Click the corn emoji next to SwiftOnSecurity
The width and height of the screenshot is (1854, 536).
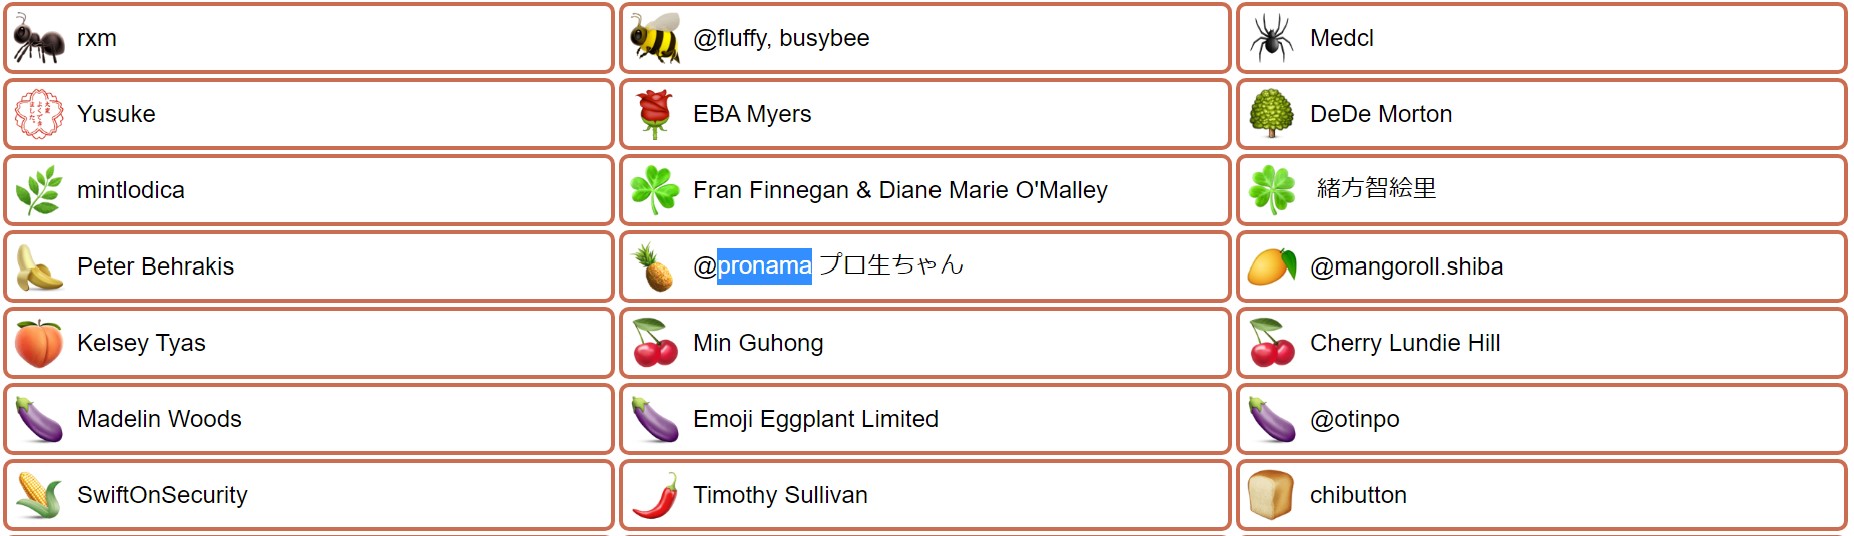[x=39, y=495]
